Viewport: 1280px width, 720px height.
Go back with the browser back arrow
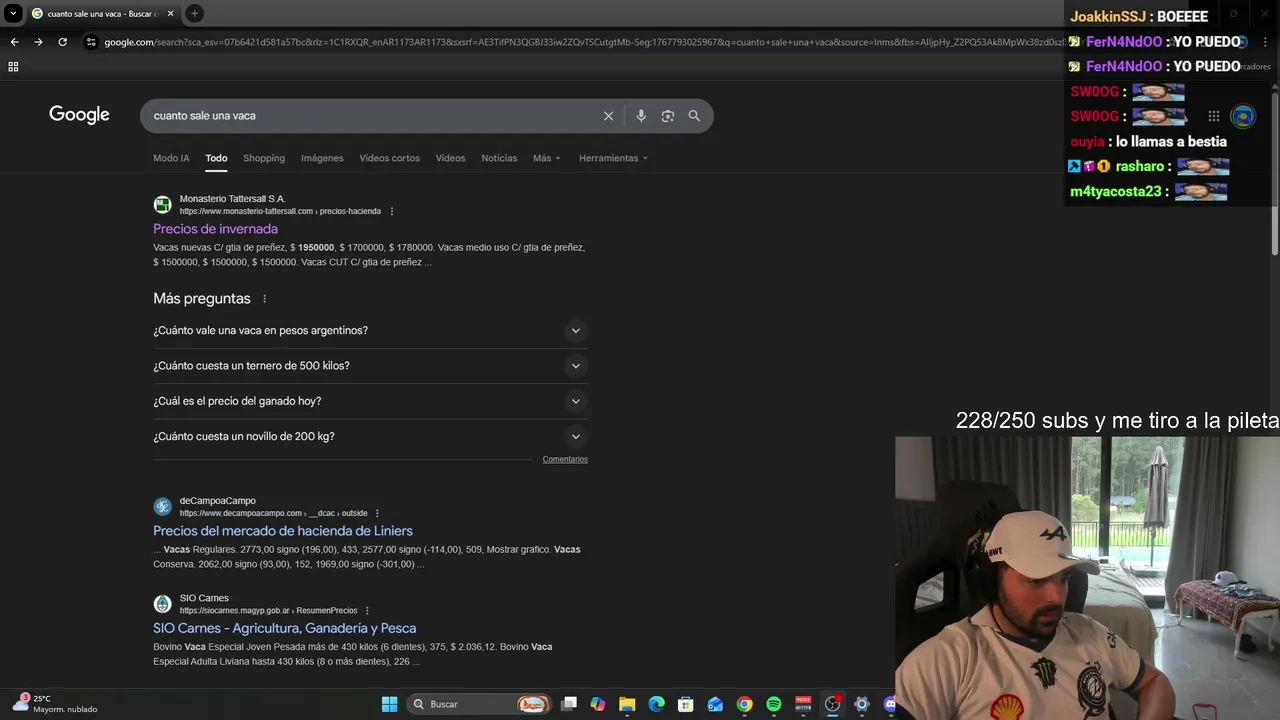coord(14,42)
